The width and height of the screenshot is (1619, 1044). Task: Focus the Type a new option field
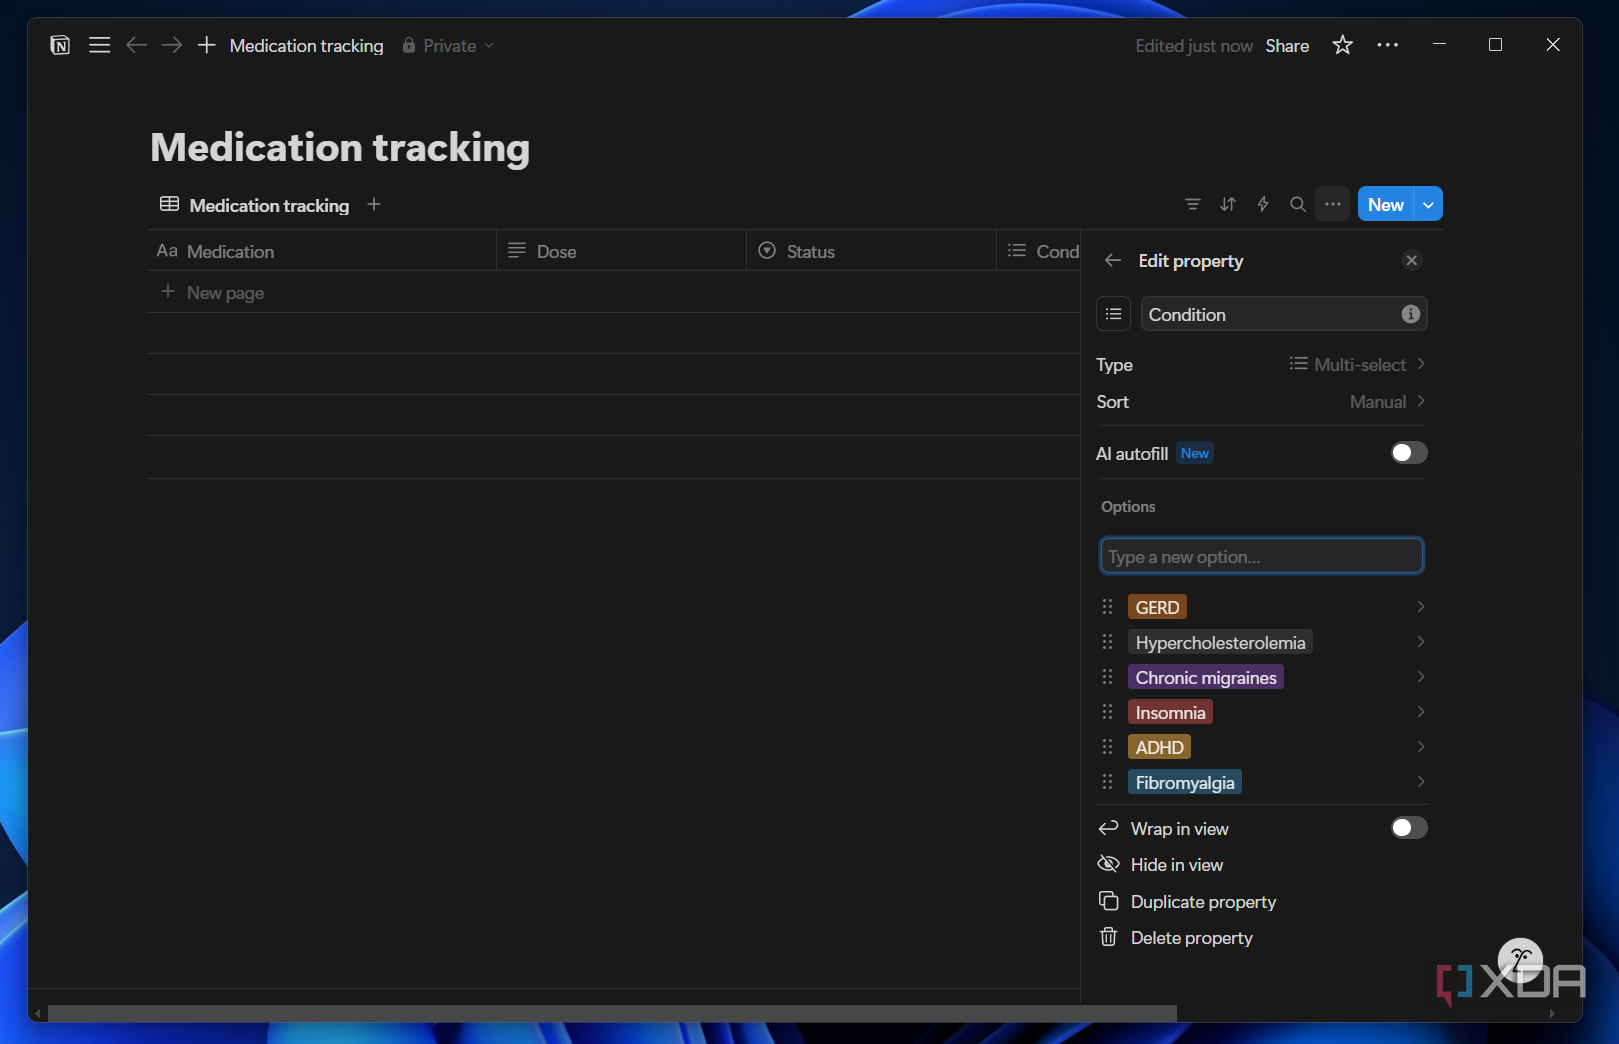pyautogui.click(x=1261, y=556)
